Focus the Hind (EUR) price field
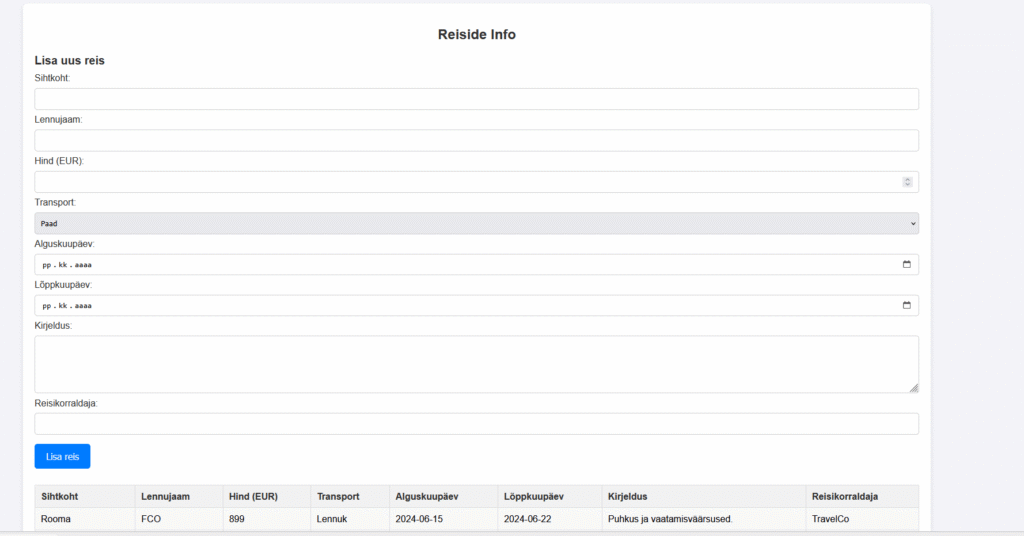This screenshot has width=1024, height=536. pyautogui.click(x=460, y=182)
